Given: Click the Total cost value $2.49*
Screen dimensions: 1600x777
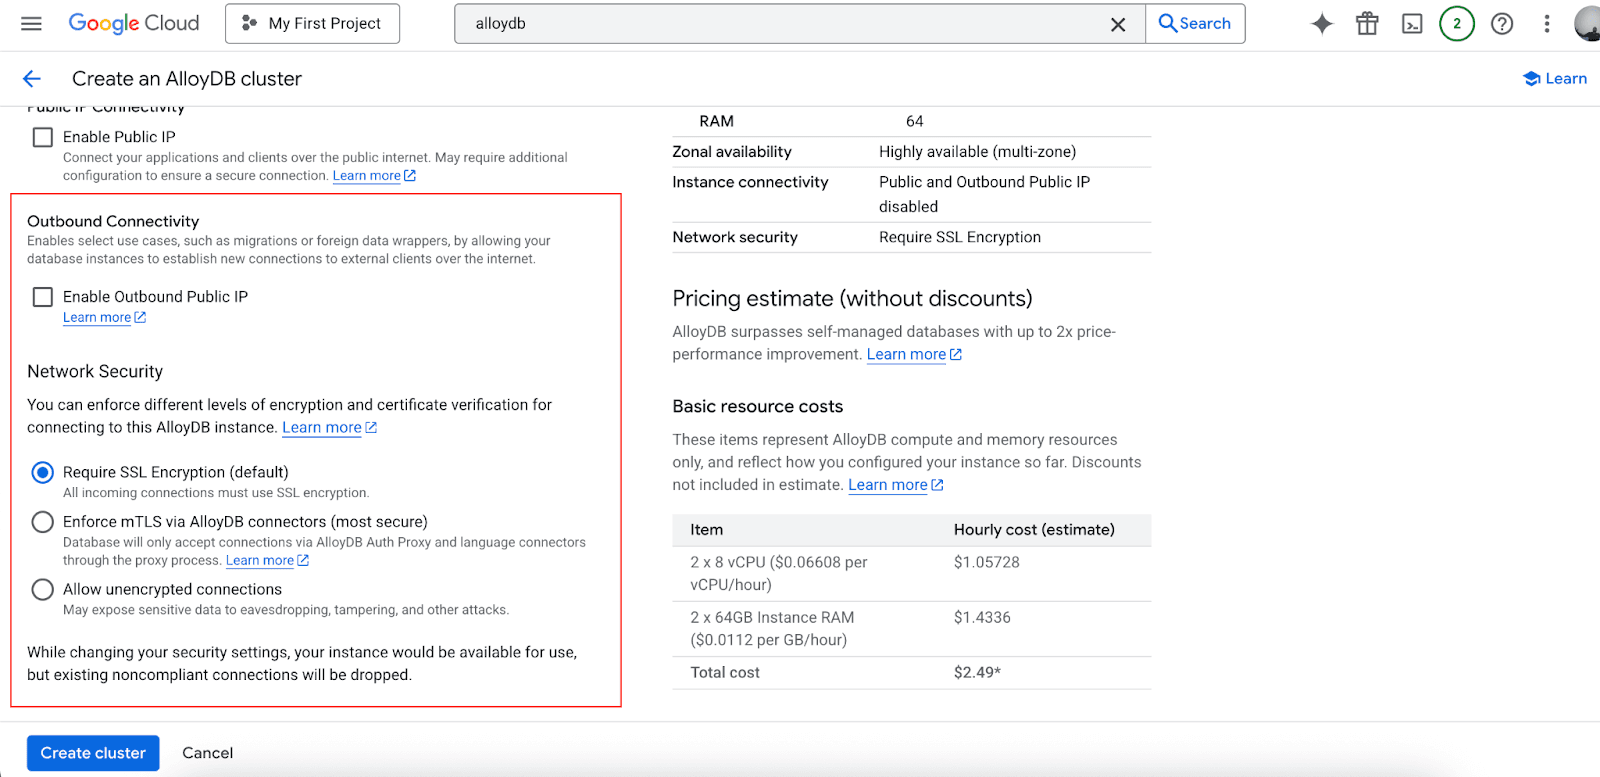Looking at the screenshot, I should click(x=977, y=672).
